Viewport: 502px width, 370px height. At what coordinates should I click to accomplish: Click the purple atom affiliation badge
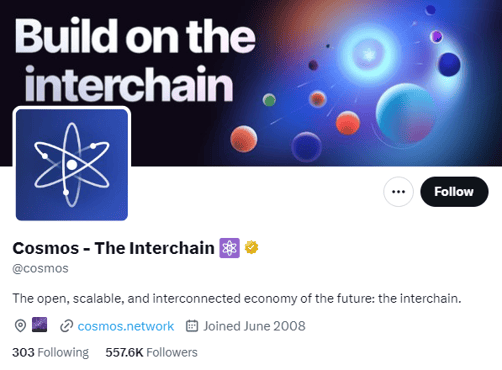tap(229, 248)
